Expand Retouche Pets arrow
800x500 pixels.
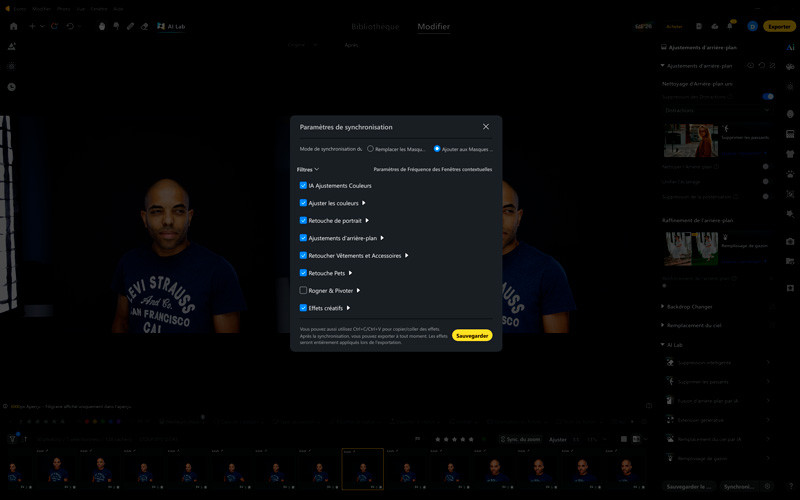point(351,273)
